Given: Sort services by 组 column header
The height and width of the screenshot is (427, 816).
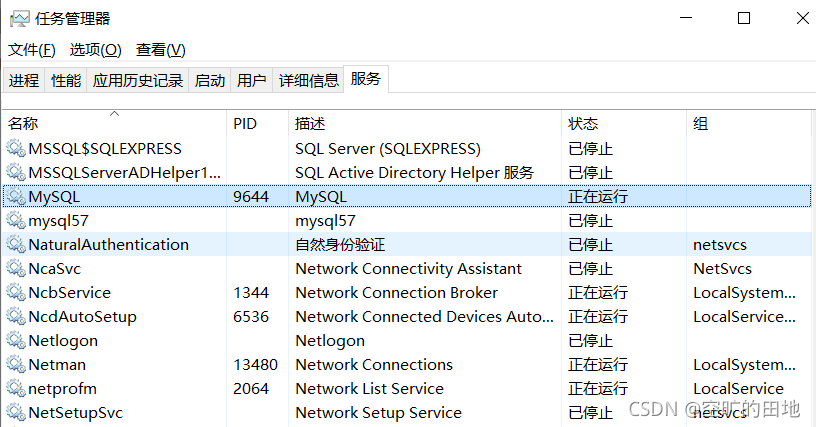Looking at the screenshot, I should point(748,124).
